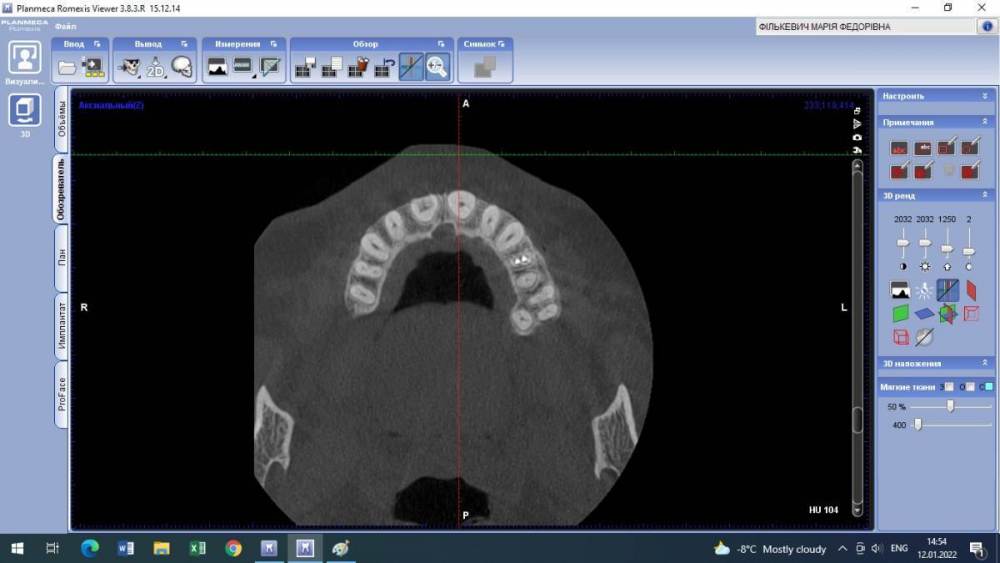Toggle the crosshair display button in Обзор
The height and width of the screenshot is (563, 1000).
pyautogui.click(x=411, y=67)
